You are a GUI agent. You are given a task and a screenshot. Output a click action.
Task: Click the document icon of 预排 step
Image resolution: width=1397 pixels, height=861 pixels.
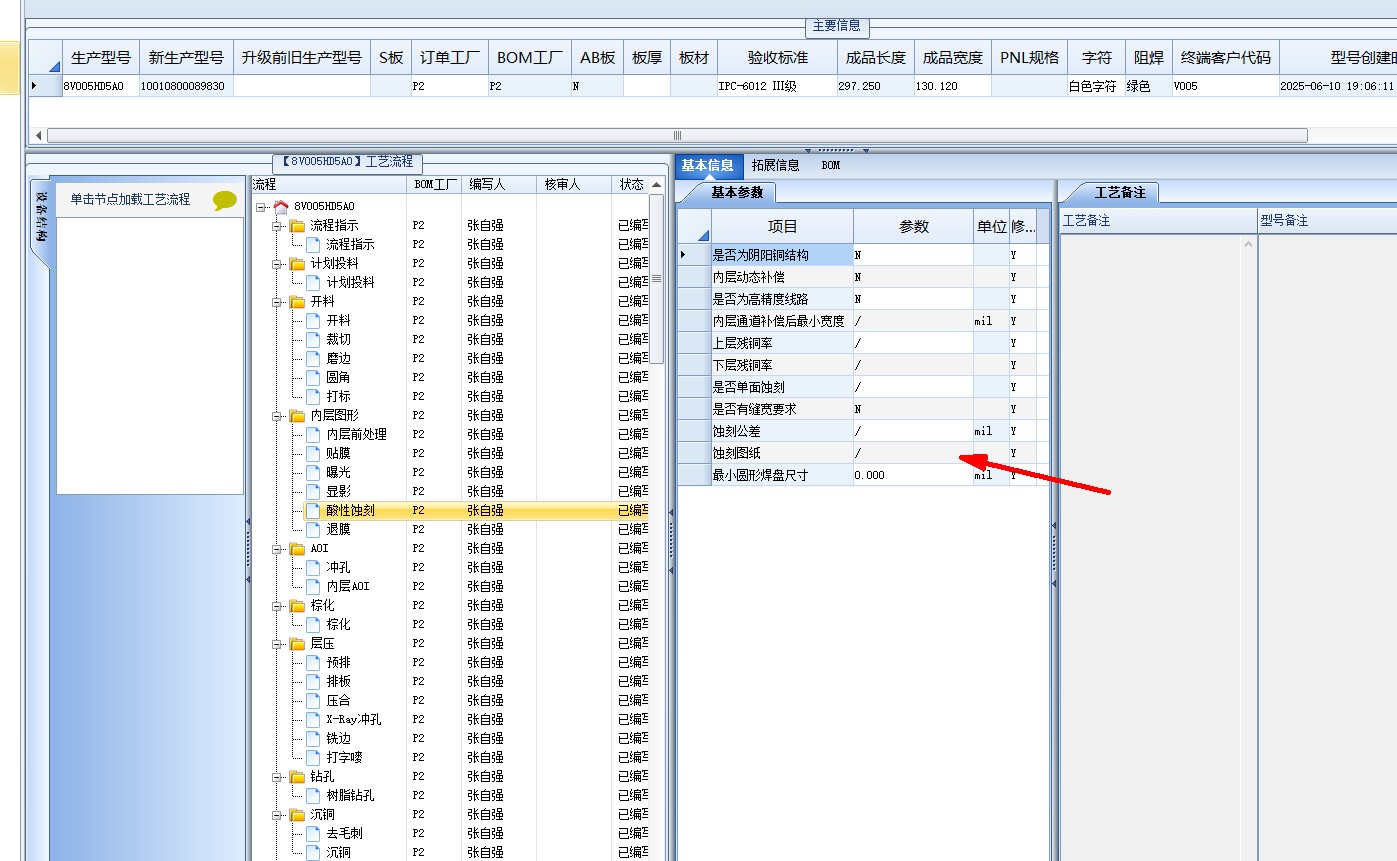click(x=313, y=662)
